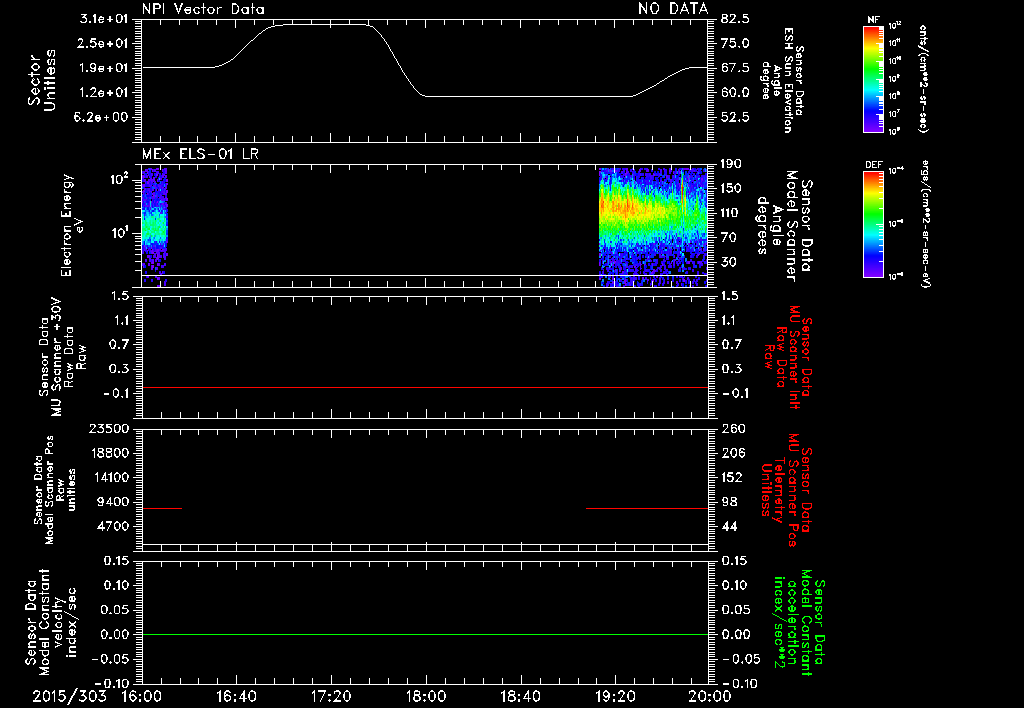
Task: Click the 19:20 time axis label
Action: 615,696
